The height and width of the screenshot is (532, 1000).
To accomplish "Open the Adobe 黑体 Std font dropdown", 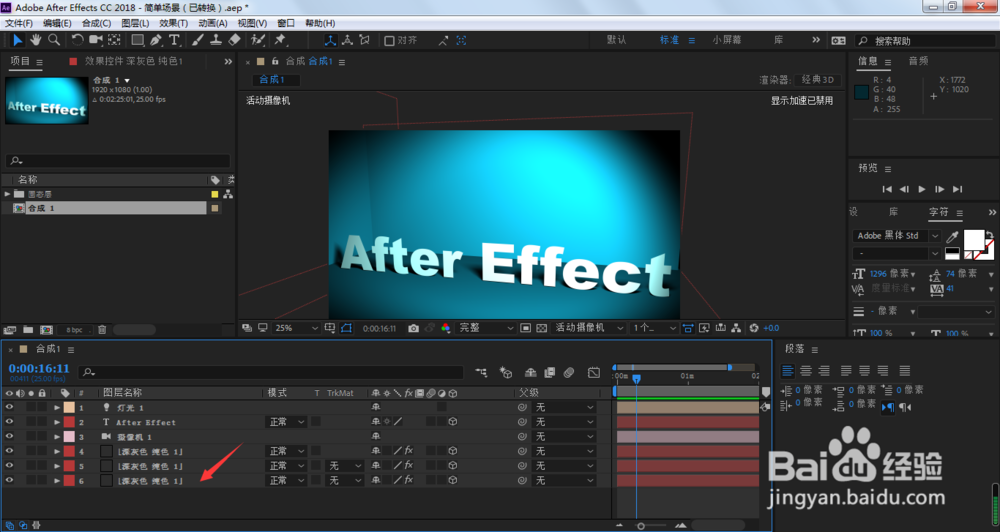I will pos(896,236).
